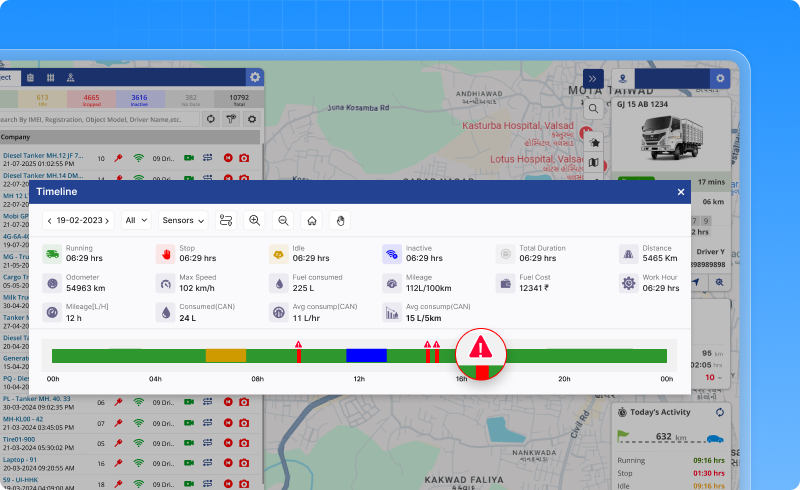The height and width of the screenshot is (490, 800).
Task: Open Diesel Tanker MH.12 JF vehicle entry
Action: (x=45, y=156)
